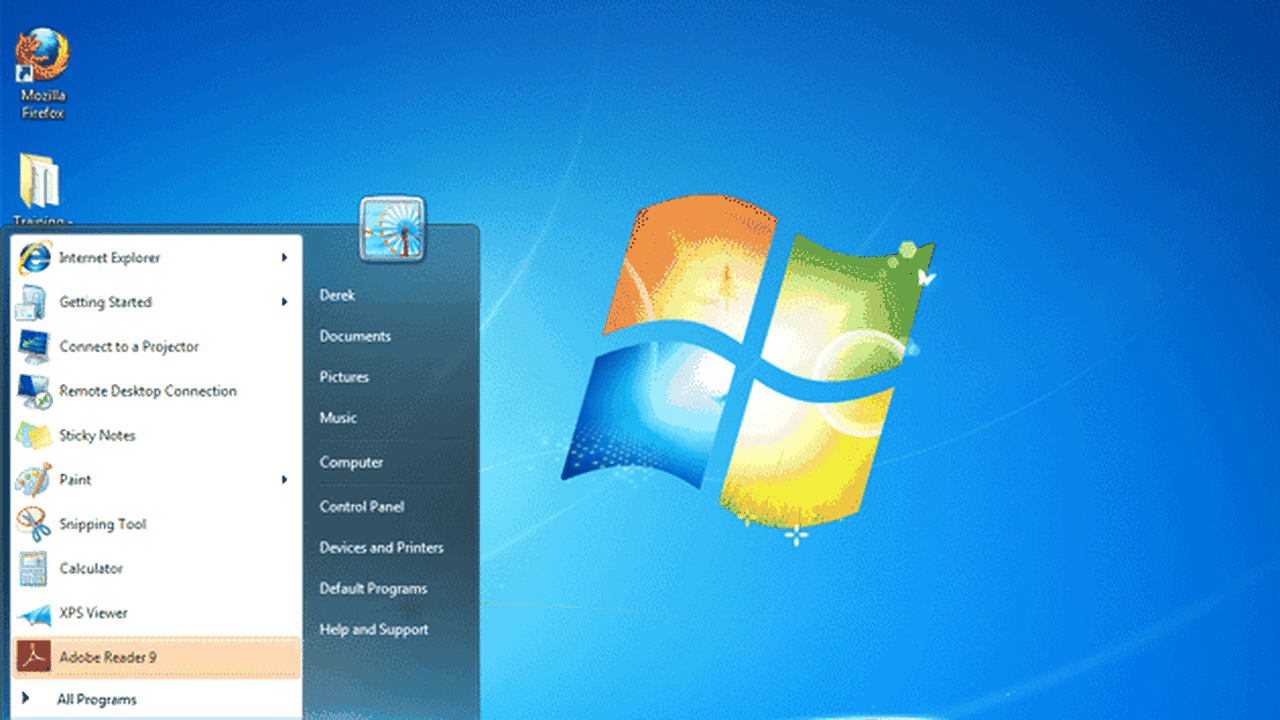Expand the Internet Explorer submenu arrow
The height and width of the screenshot is (720, 1280).
pyautogui.click(x=284, y=257)
